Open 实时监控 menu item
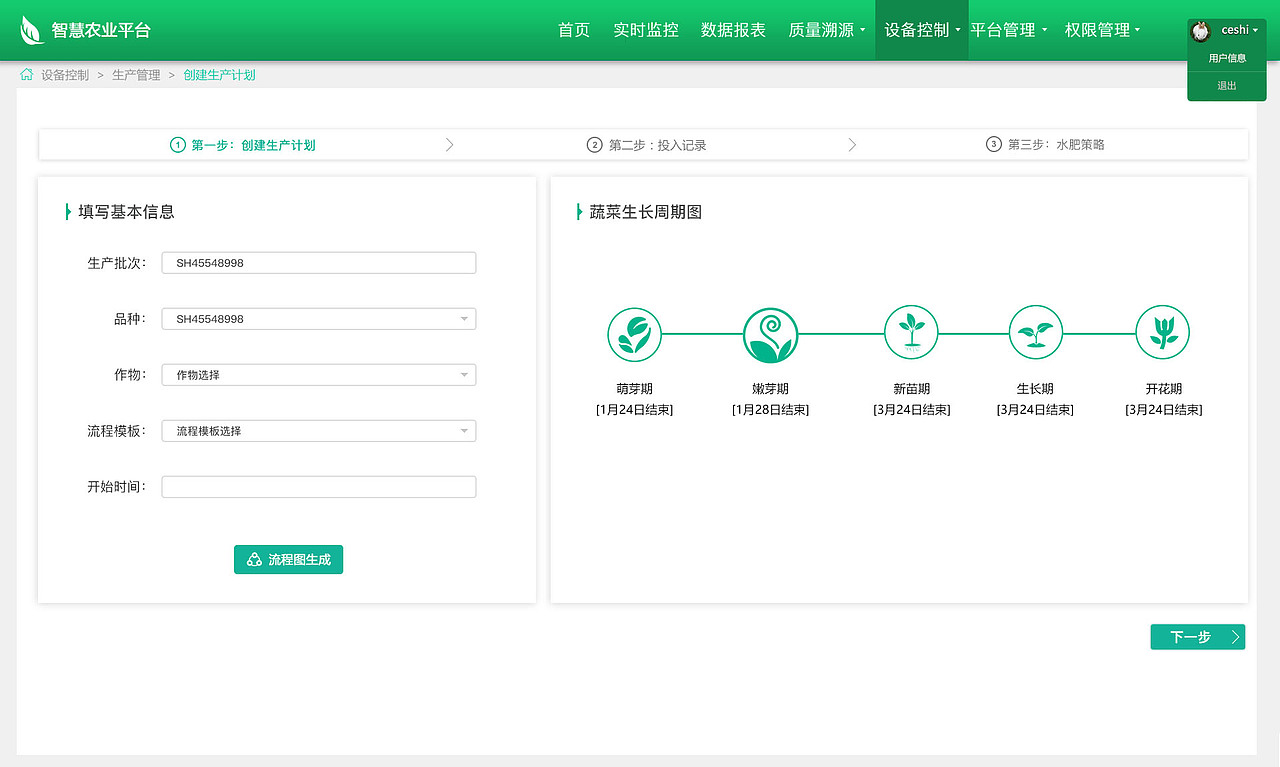The width and height of the screenshot is (1280, 767). pyautogui.click(x=646, y=30)
